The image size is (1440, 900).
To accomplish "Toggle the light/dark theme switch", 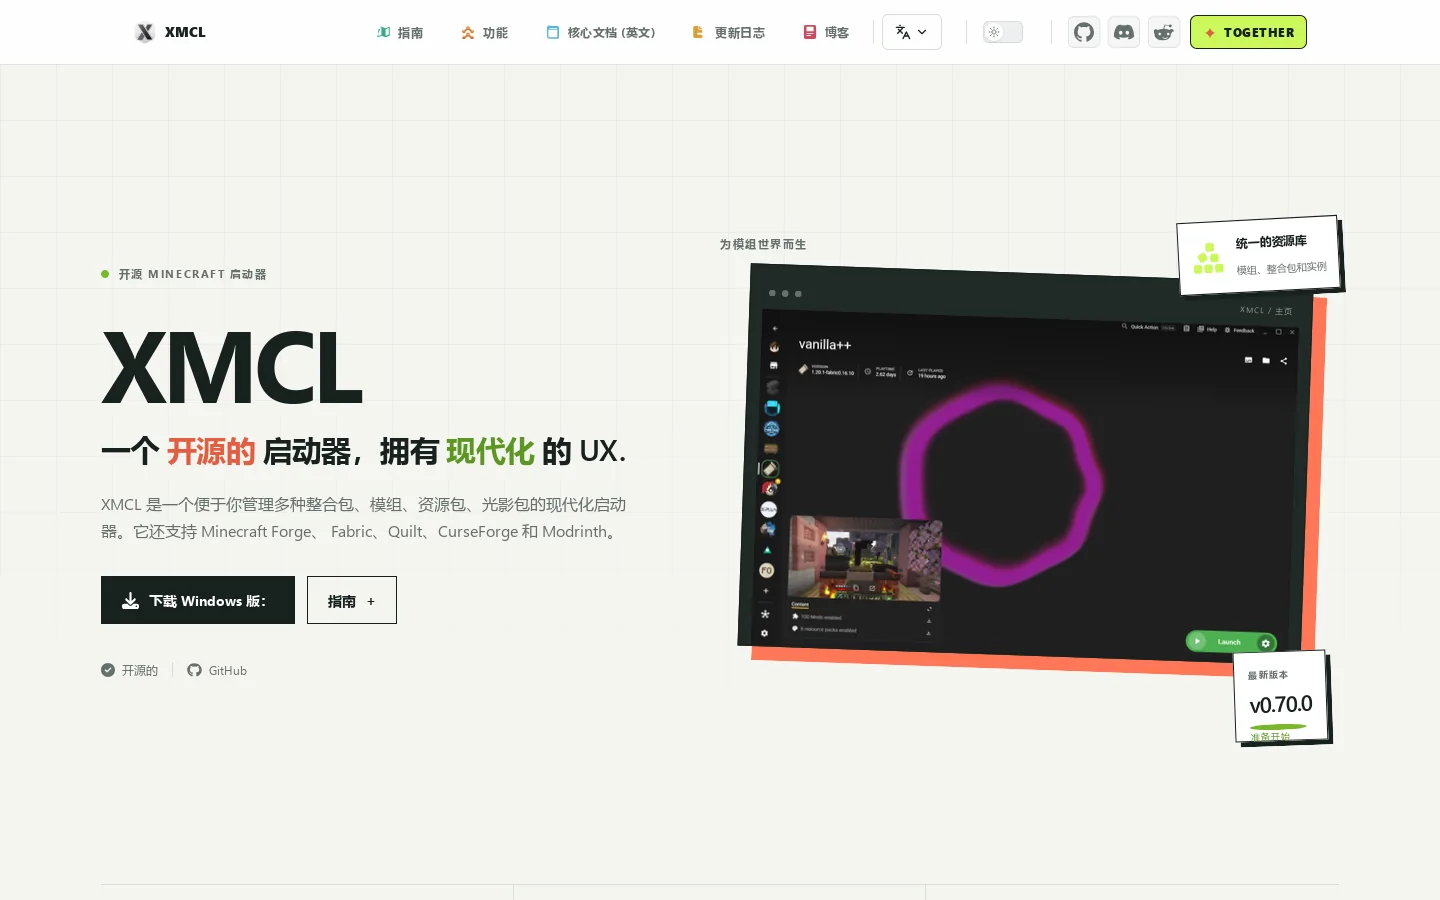I will coord(1003,32).
